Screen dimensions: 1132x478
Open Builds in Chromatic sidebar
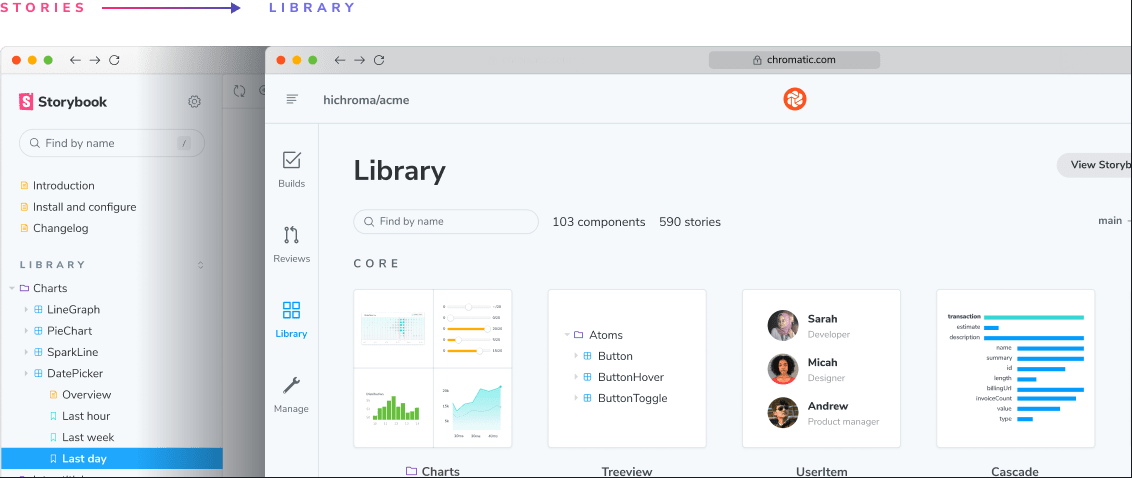292,169
